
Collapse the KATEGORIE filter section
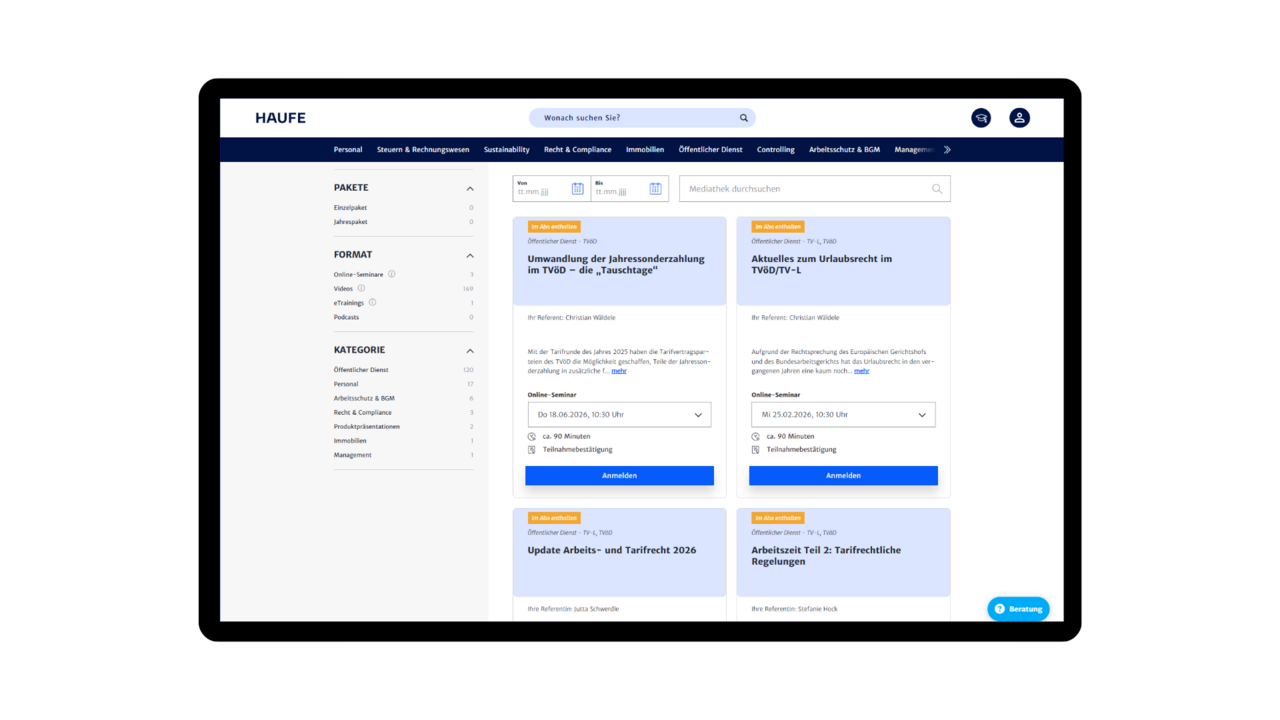(470, 351)
